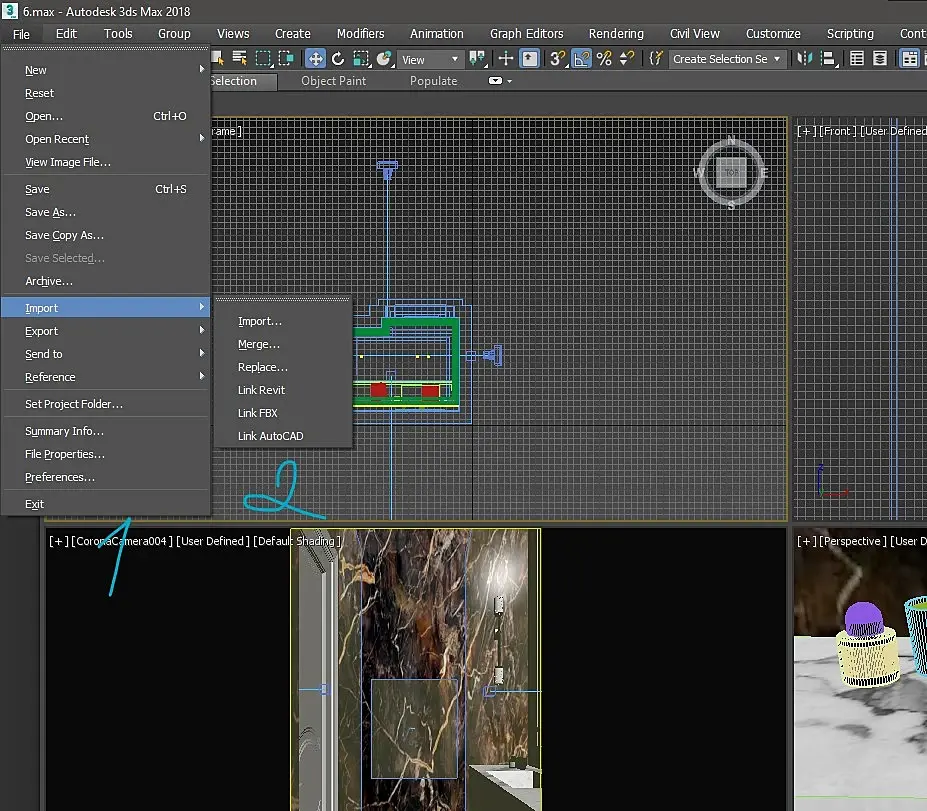Click the ViewCube in top viewport
Screen dimensions: 927x811
(731, 173)
